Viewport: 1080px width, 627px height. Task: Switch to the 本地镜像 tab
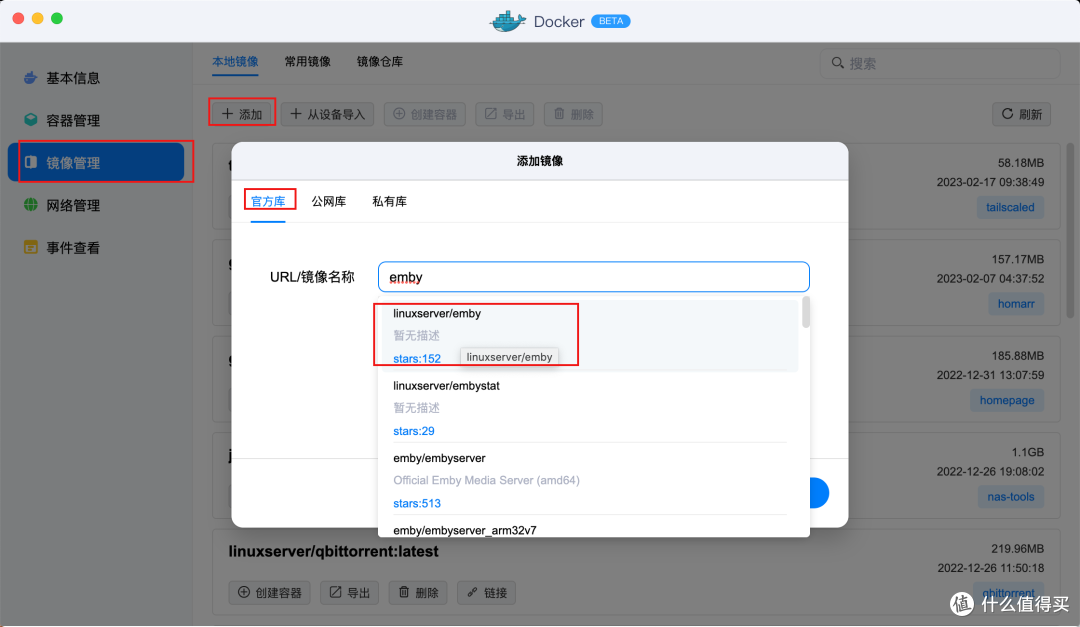click(x=235, y=62)
